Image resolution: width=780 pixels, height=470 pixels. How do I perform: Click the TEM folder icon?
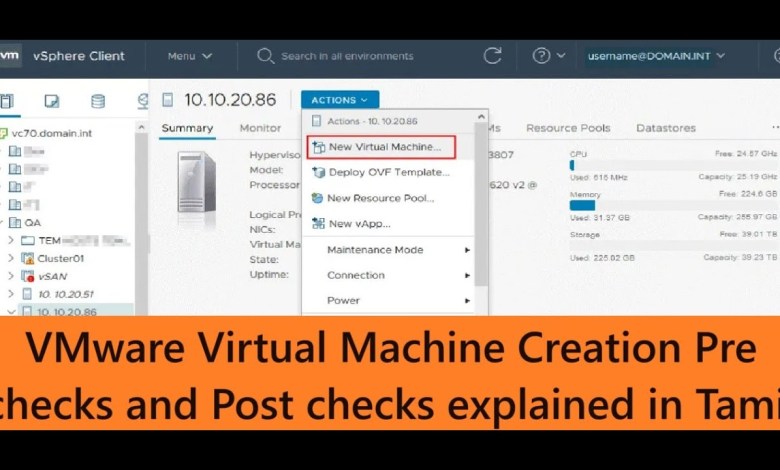(x=28, y=241)
